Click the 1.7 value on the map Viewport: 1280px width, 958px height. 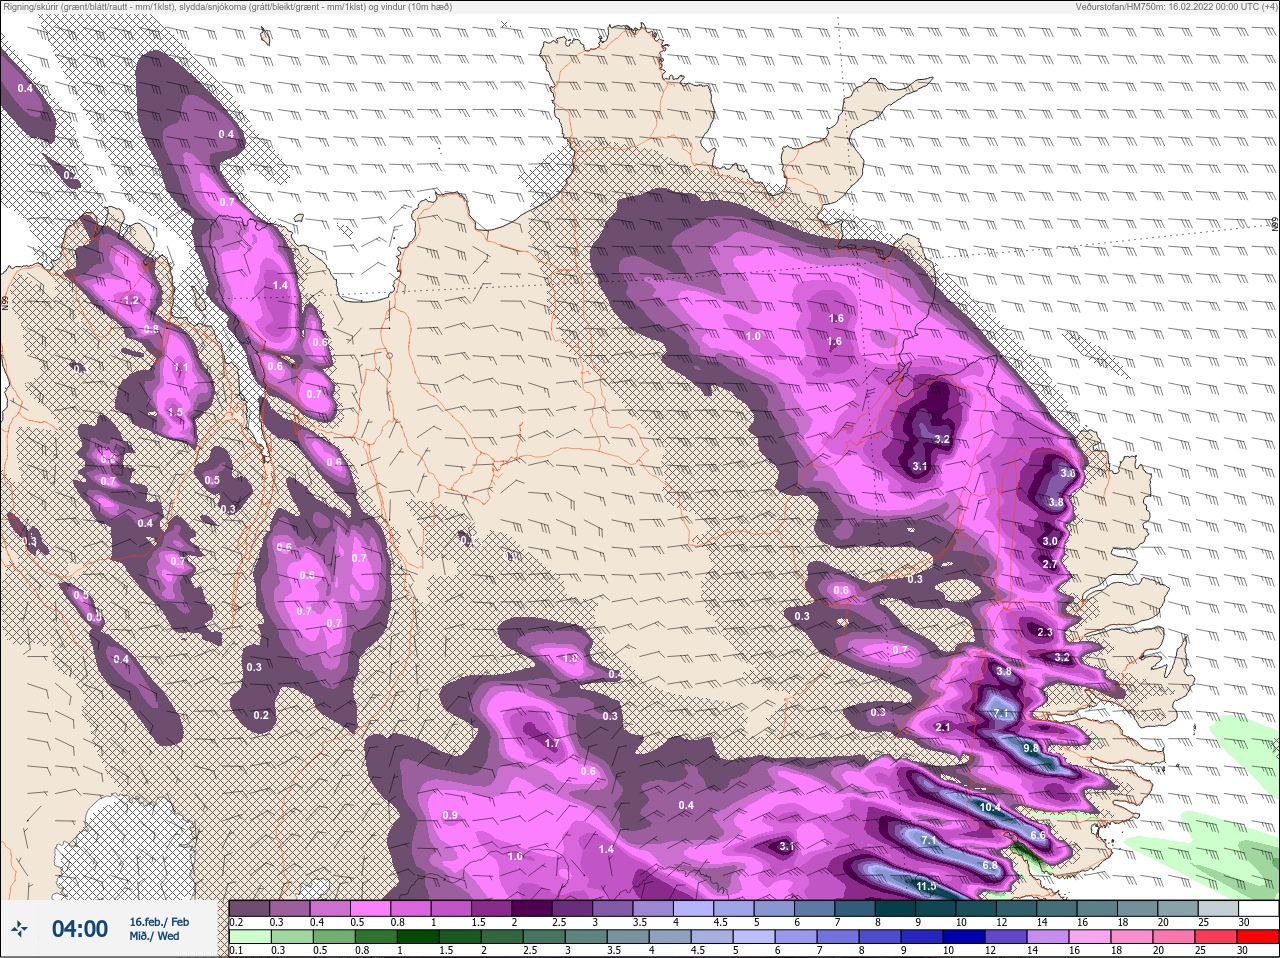552,743
